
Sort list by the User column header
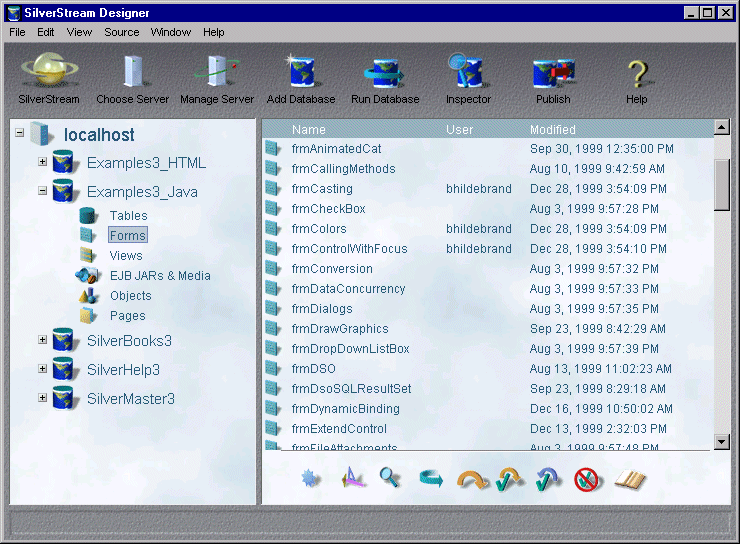459,129
